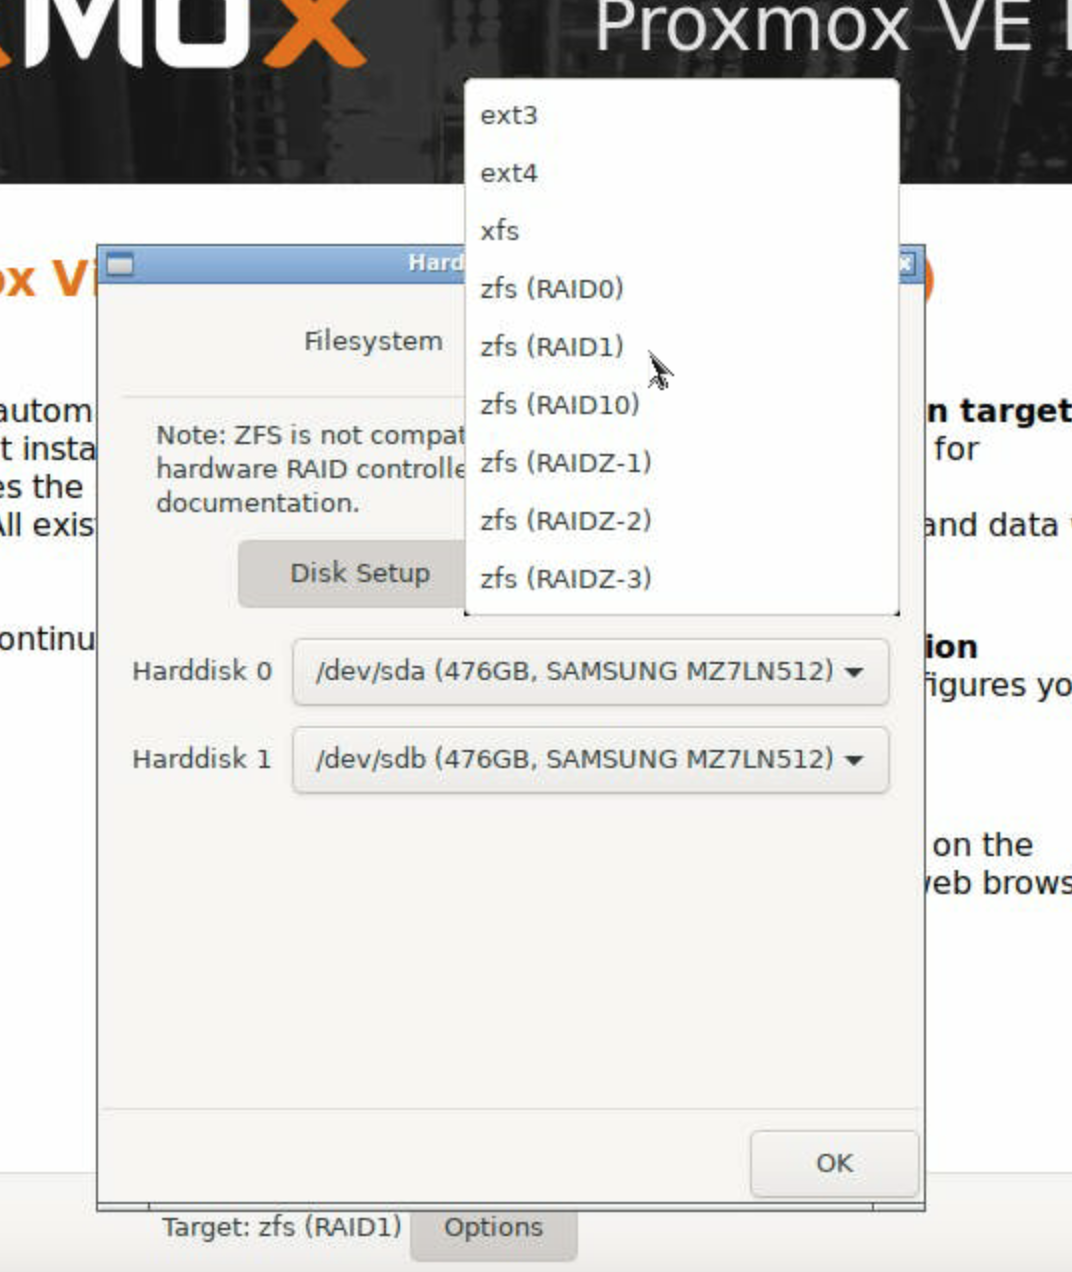Select zfs (RAID0) option

552,289
